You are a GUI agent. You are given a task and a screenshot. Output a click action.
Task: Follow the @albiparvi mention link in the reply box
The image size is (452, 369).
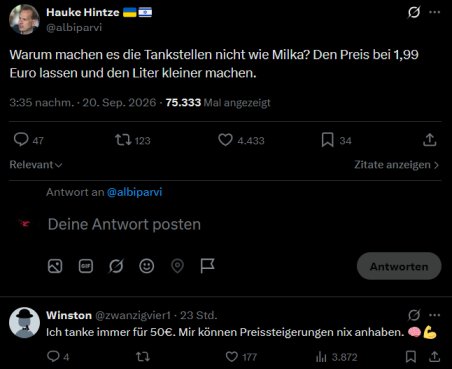[x=134, y=192]
